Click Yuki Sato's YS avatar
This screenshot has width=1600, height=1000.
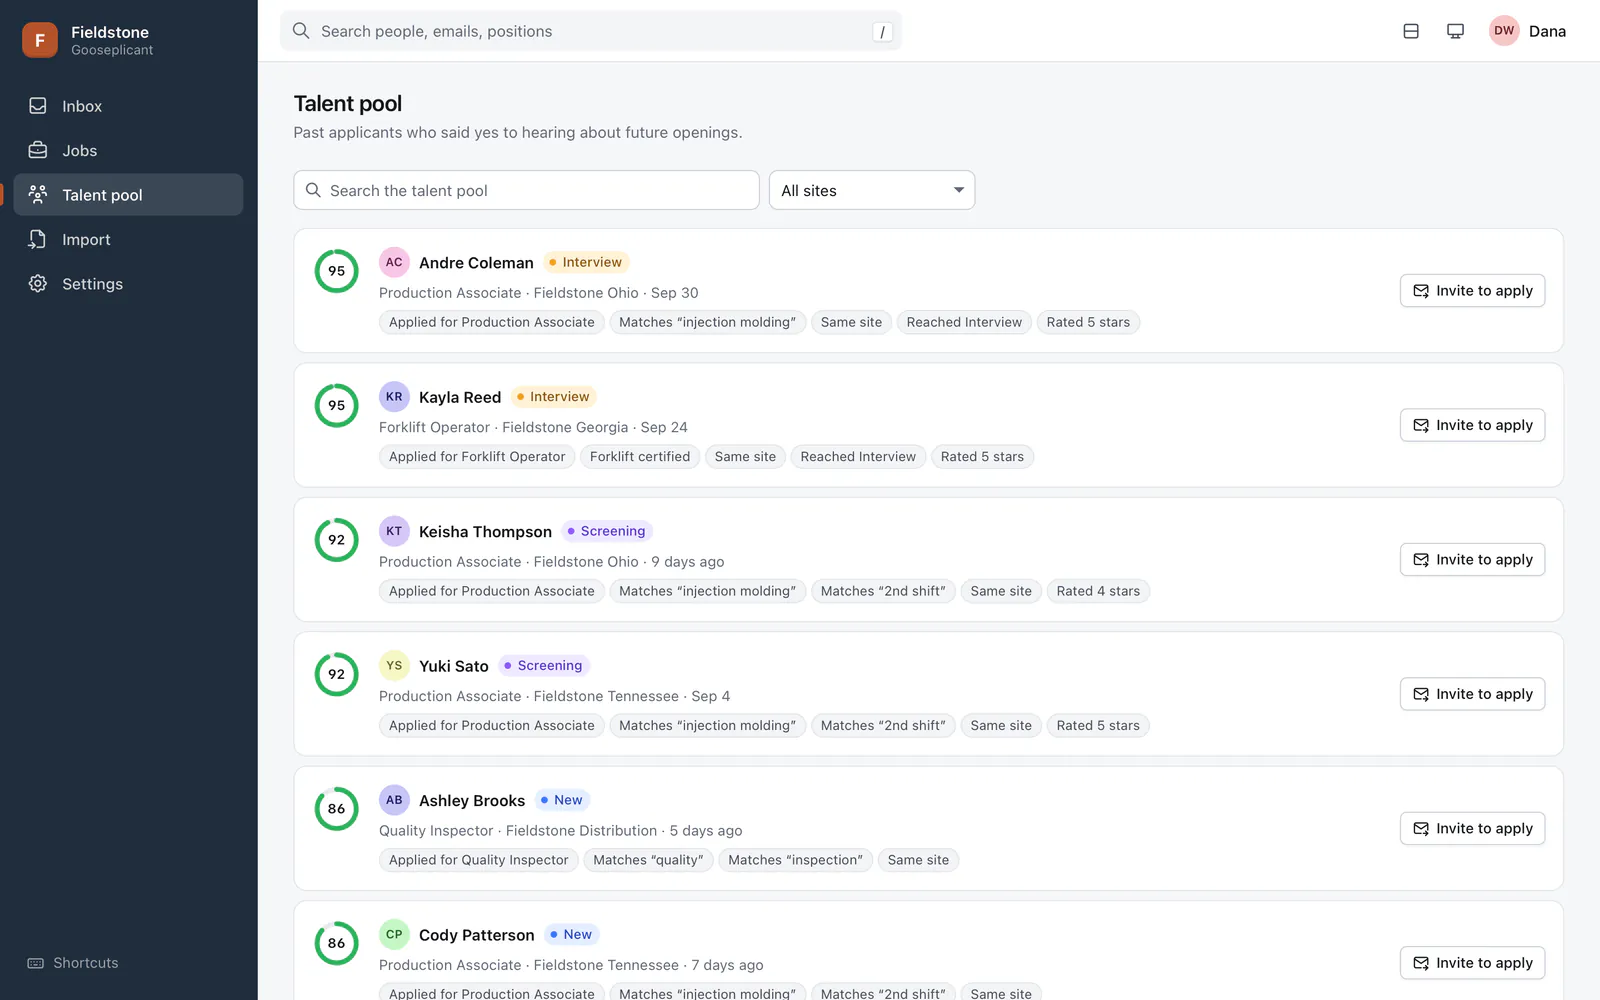394,665
